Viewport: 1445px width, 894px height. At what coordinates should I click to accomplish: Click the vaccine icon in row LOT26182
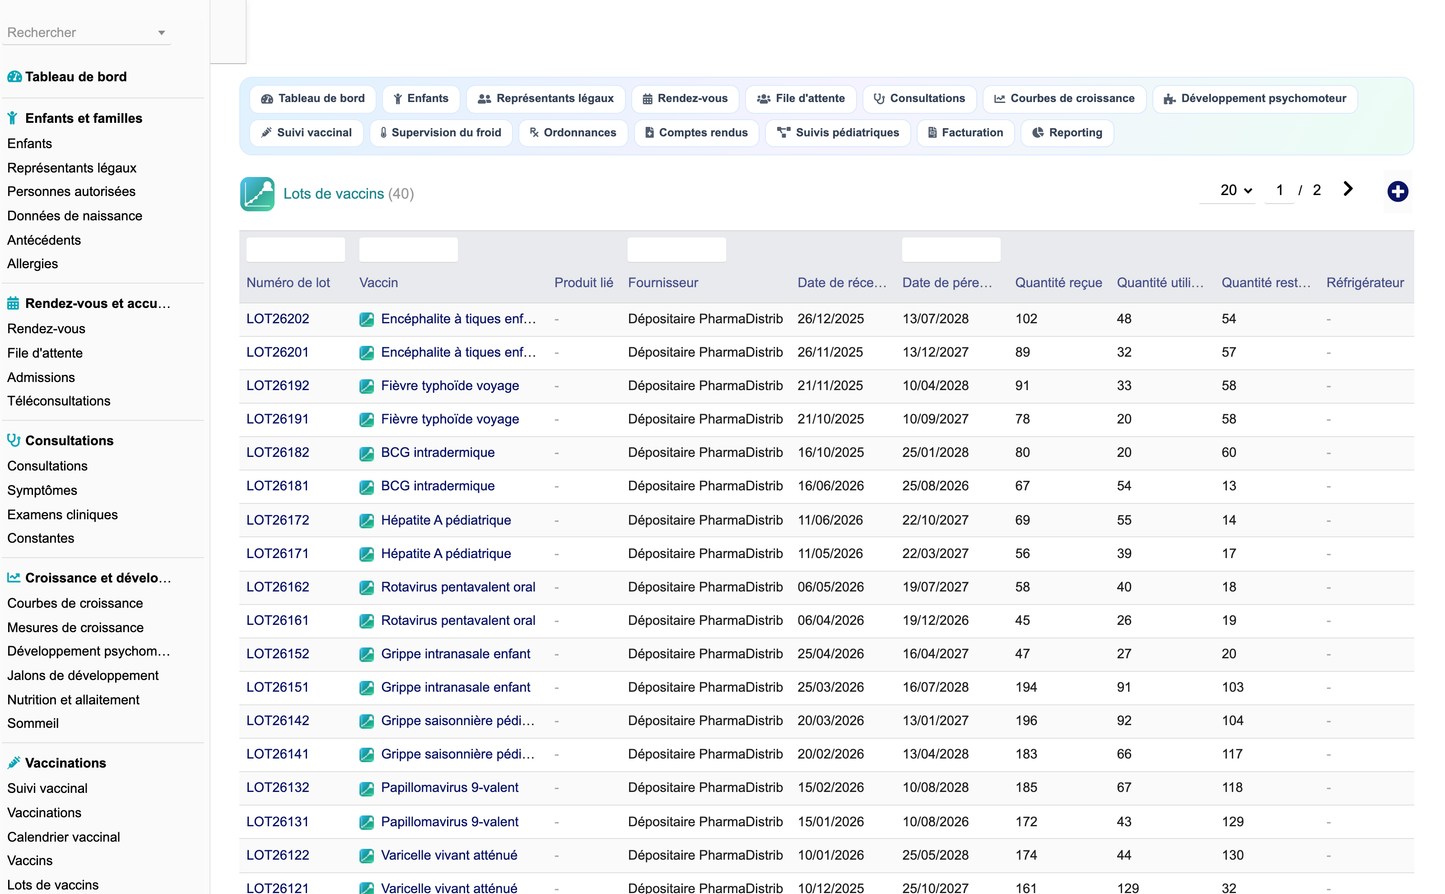coord(367,454)
